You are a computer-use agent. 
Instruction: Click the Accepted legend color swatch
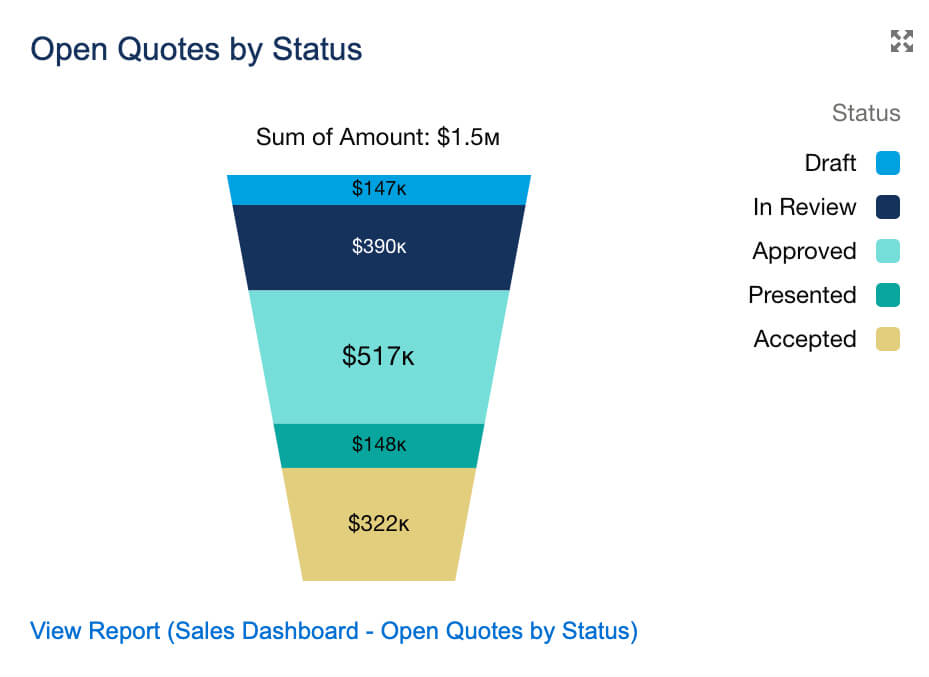[x=887, y=339]
